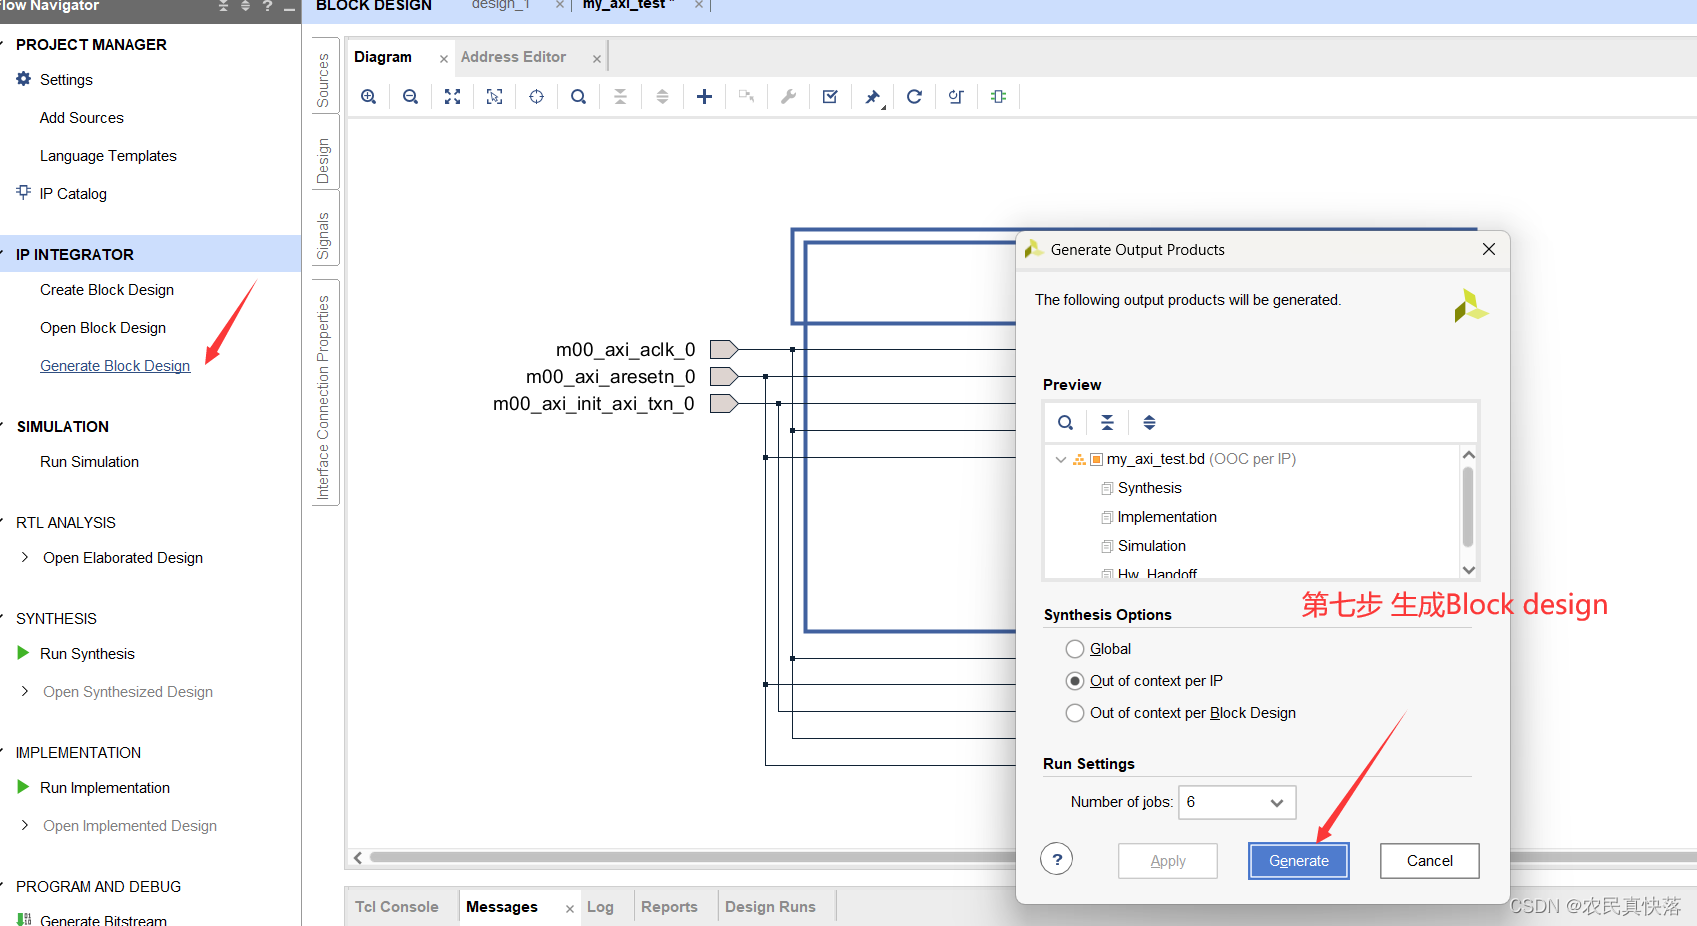Click the Regenerate Layout refresh icon
Image resolution: width=1697 pixels, height=926 pixels.
click(914, 97)
